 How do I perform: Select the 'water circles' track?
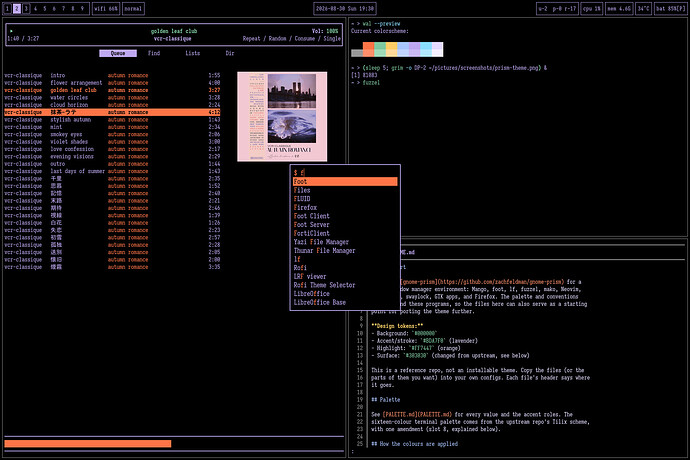click(112, 98)
